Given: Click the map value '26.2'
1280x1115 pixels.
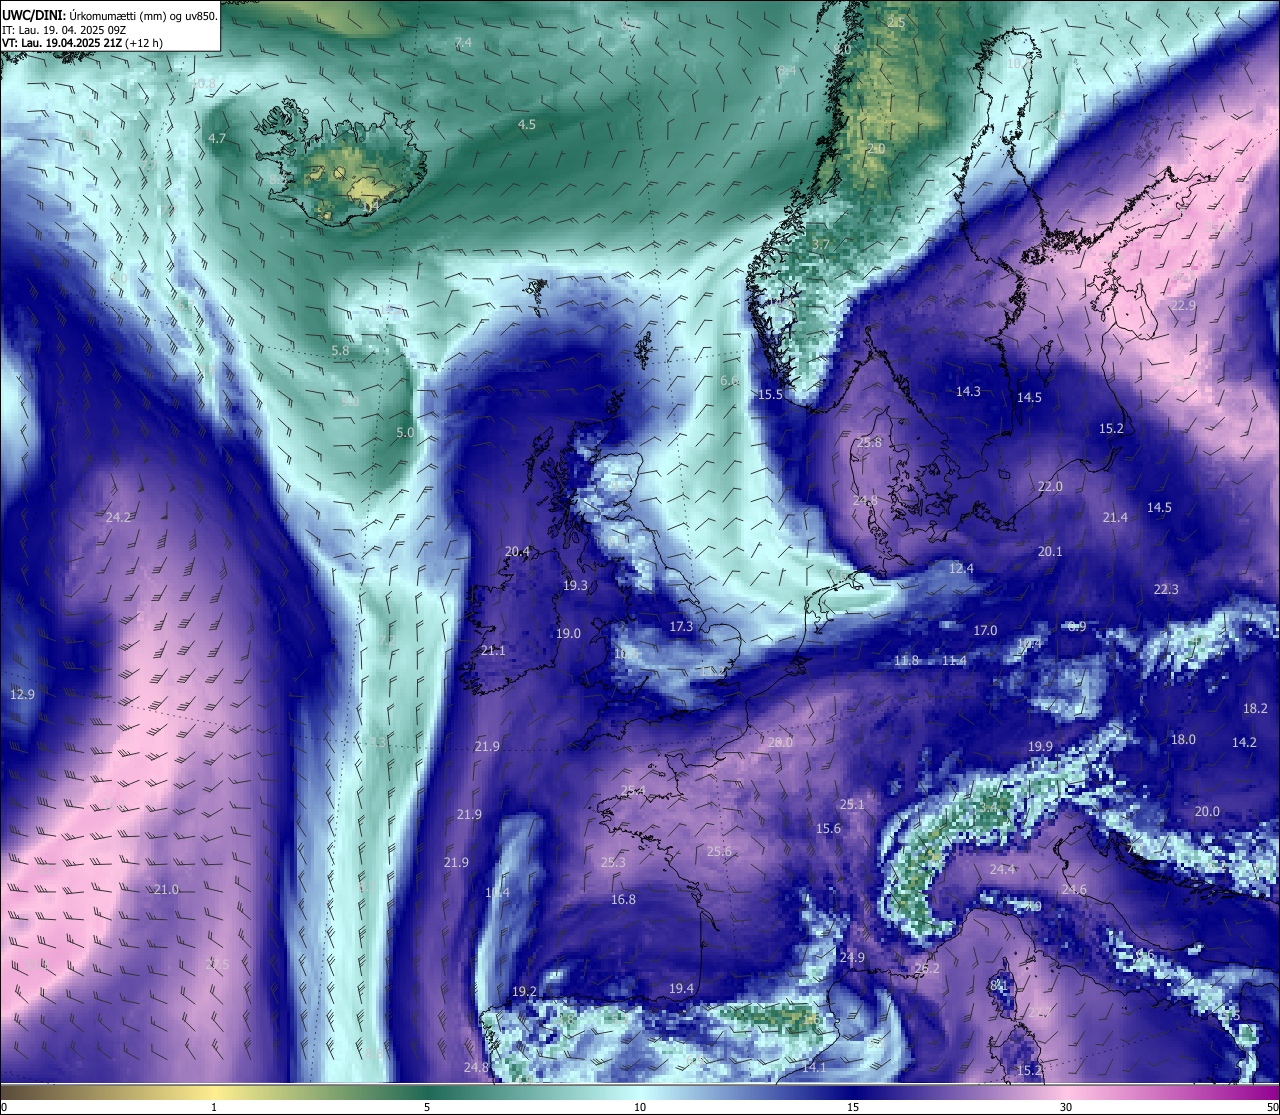Looking at the screenshot, I should click(x=927, y=968).
